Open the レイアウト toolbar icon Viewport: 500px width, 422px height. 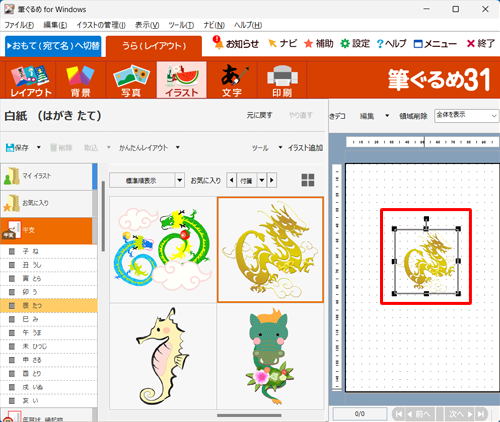click(x=31, y=80)
